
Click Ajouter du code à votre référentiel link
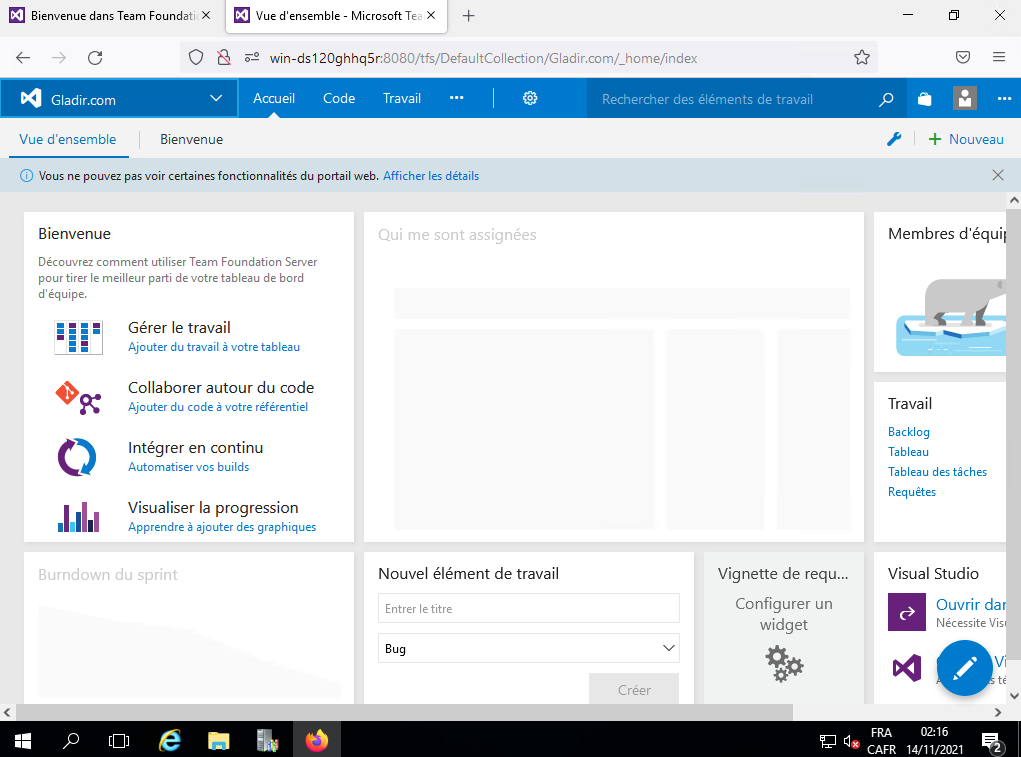(x=218, y=407)
